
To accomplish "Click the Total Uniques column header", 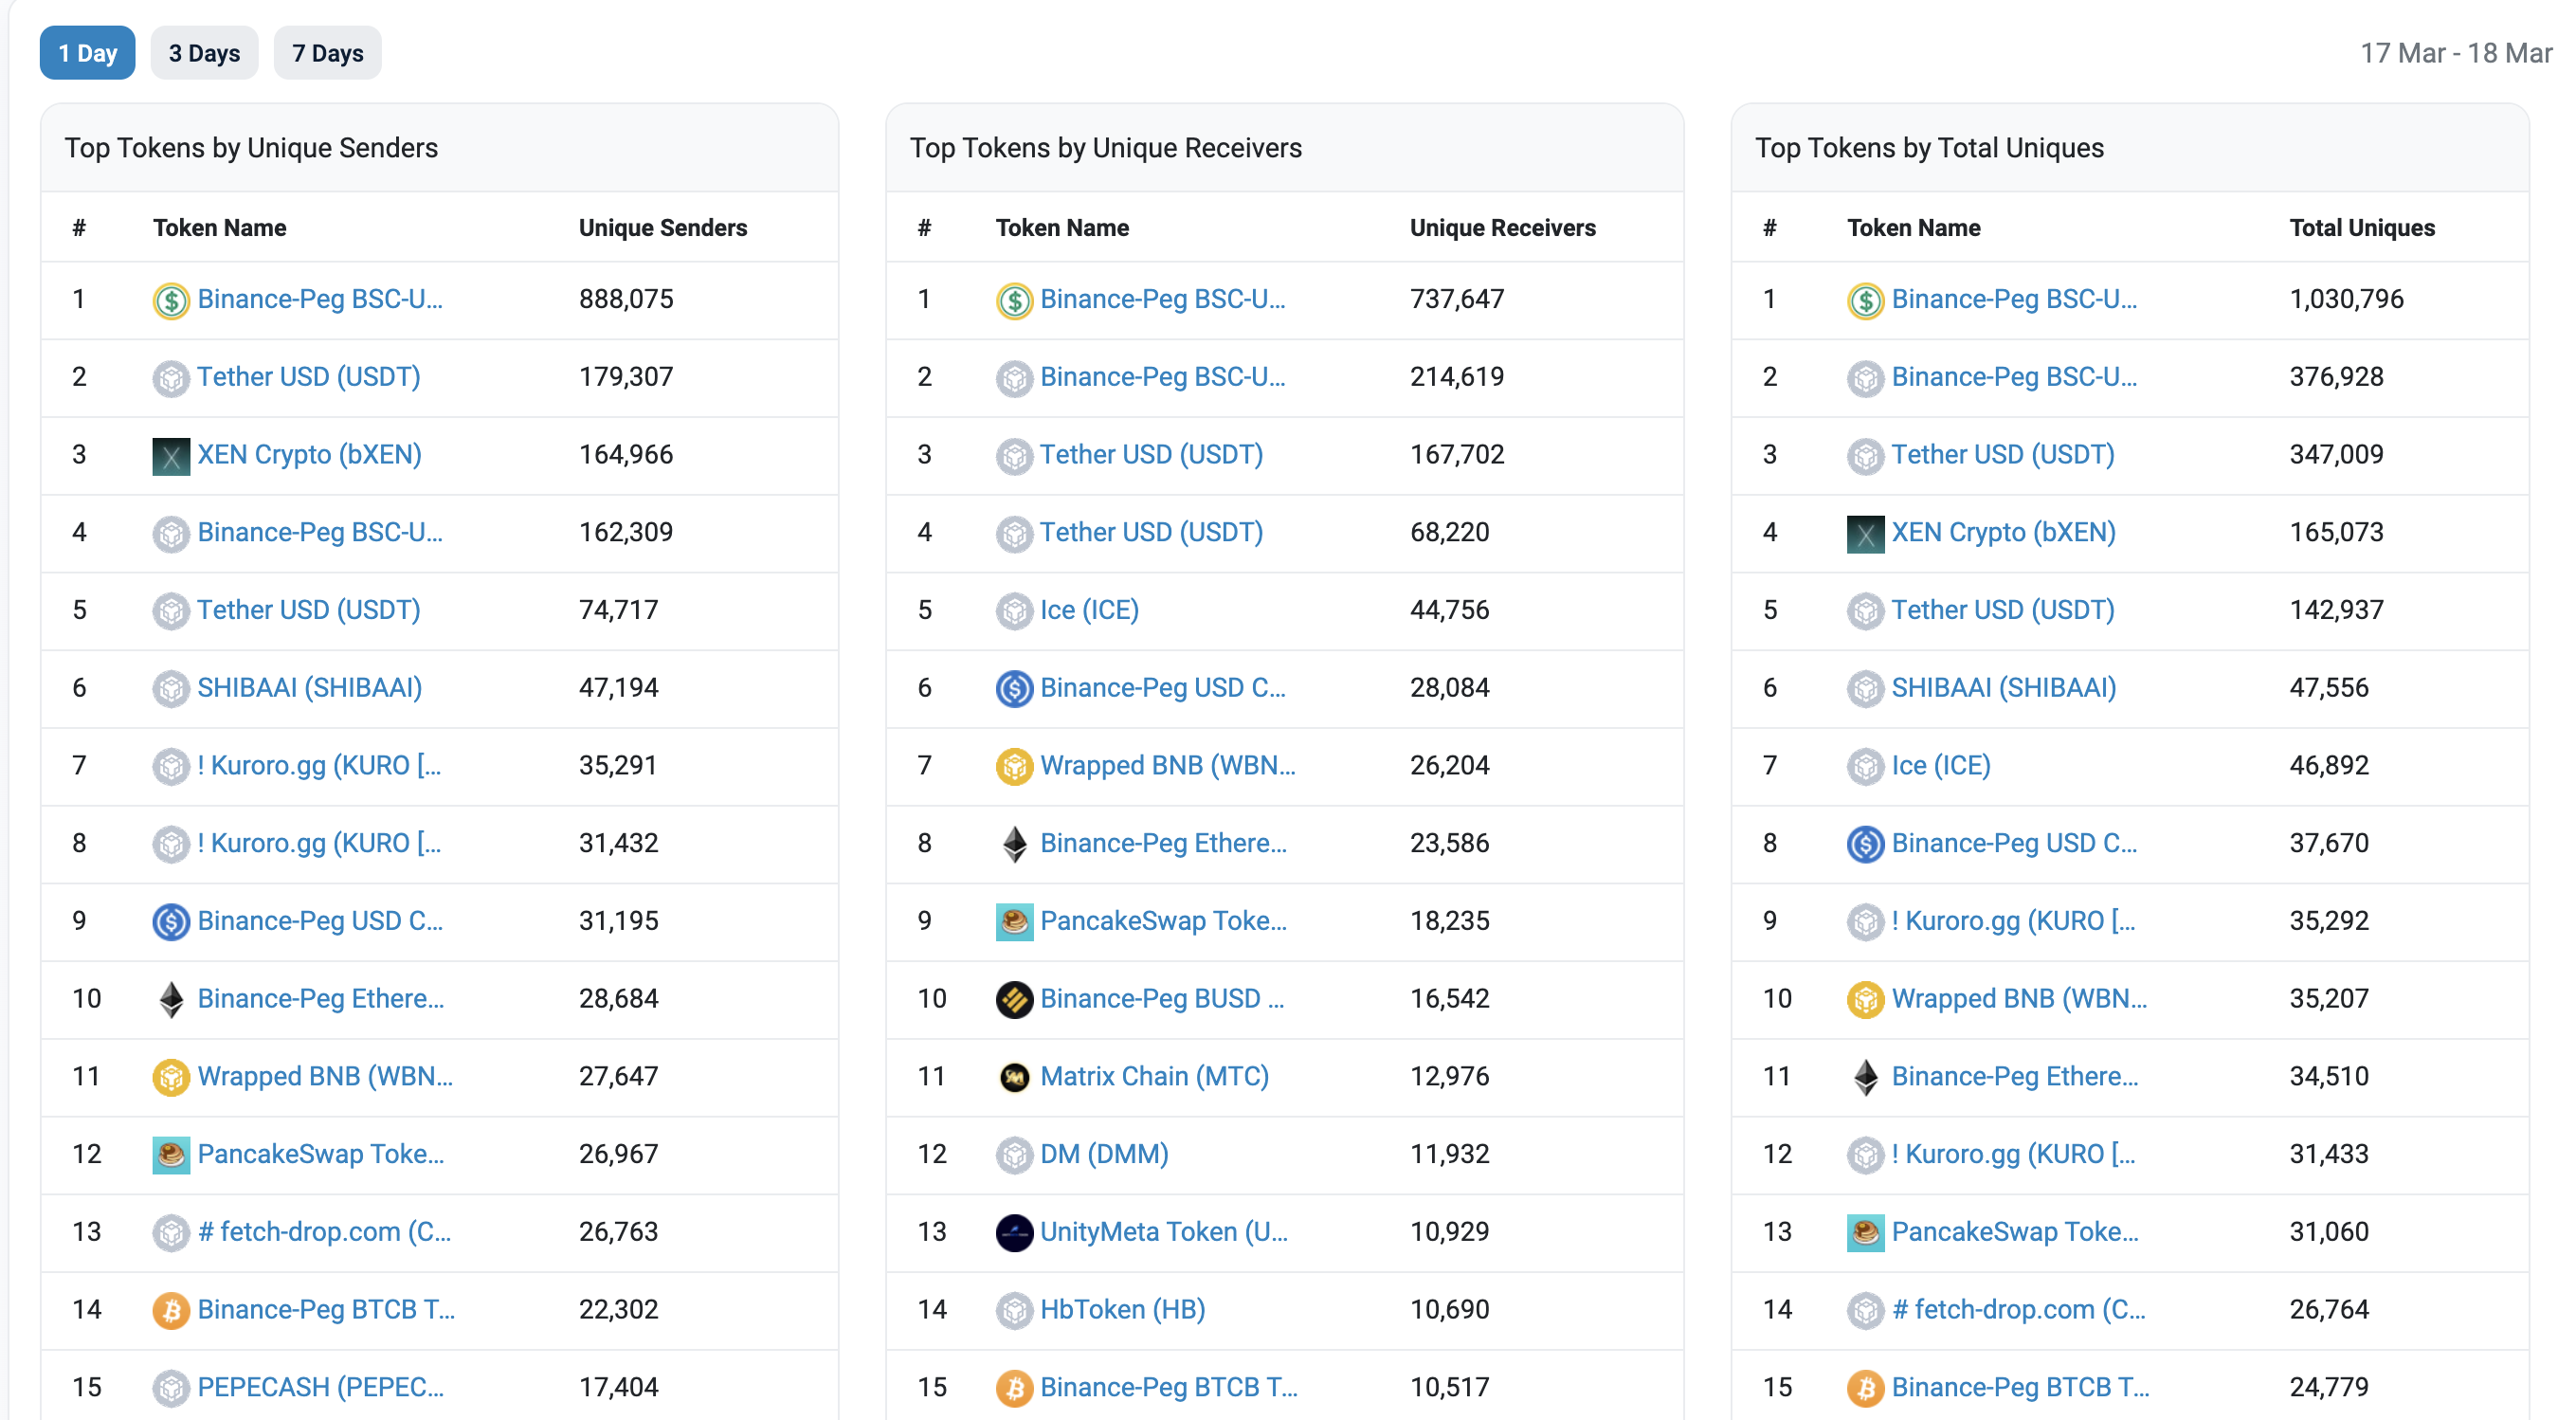I will [2361, 228].
